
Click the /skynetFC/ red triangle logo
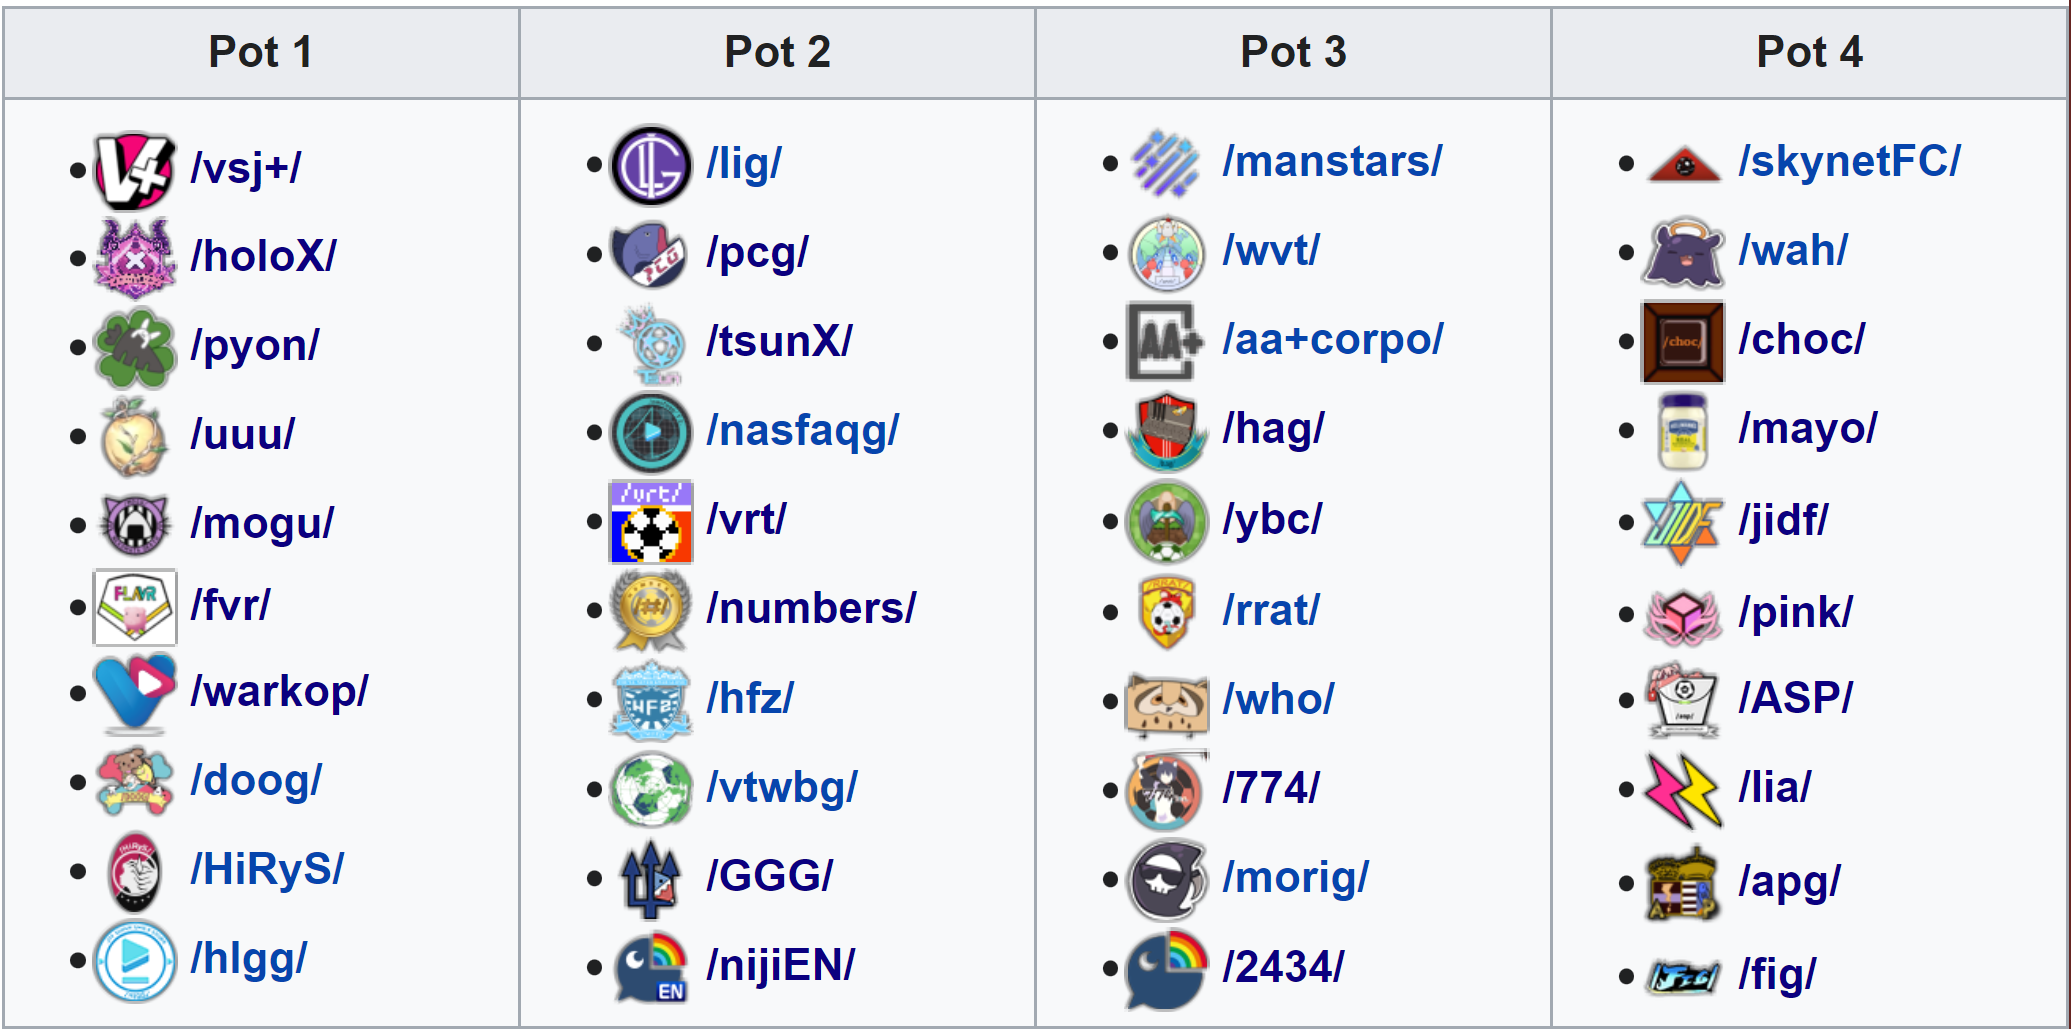pyautogui.click(x=1684, y=164)
